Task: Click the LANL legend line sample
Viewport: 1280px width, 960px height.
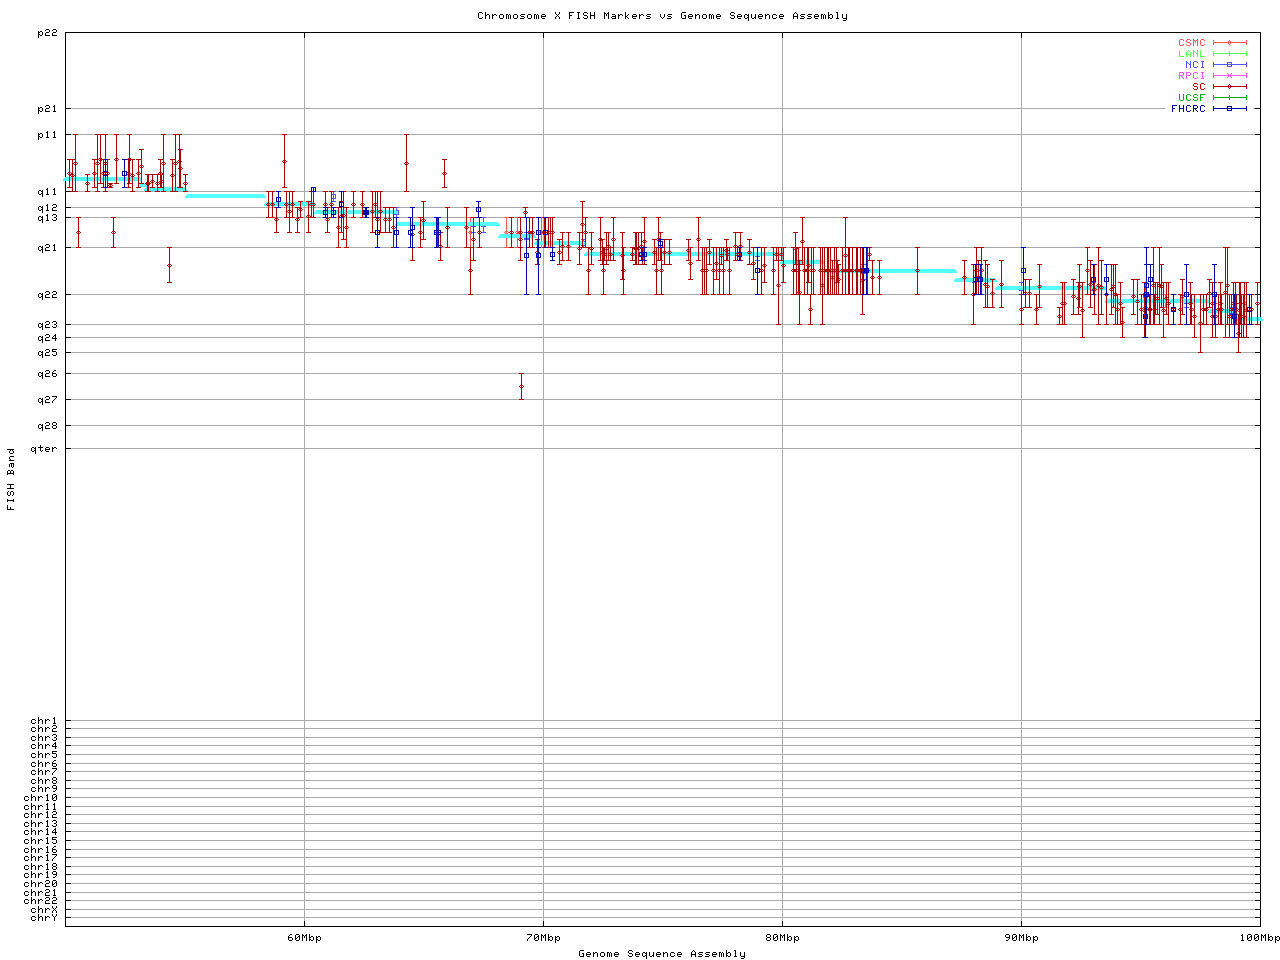Action: coord(1229,54)
